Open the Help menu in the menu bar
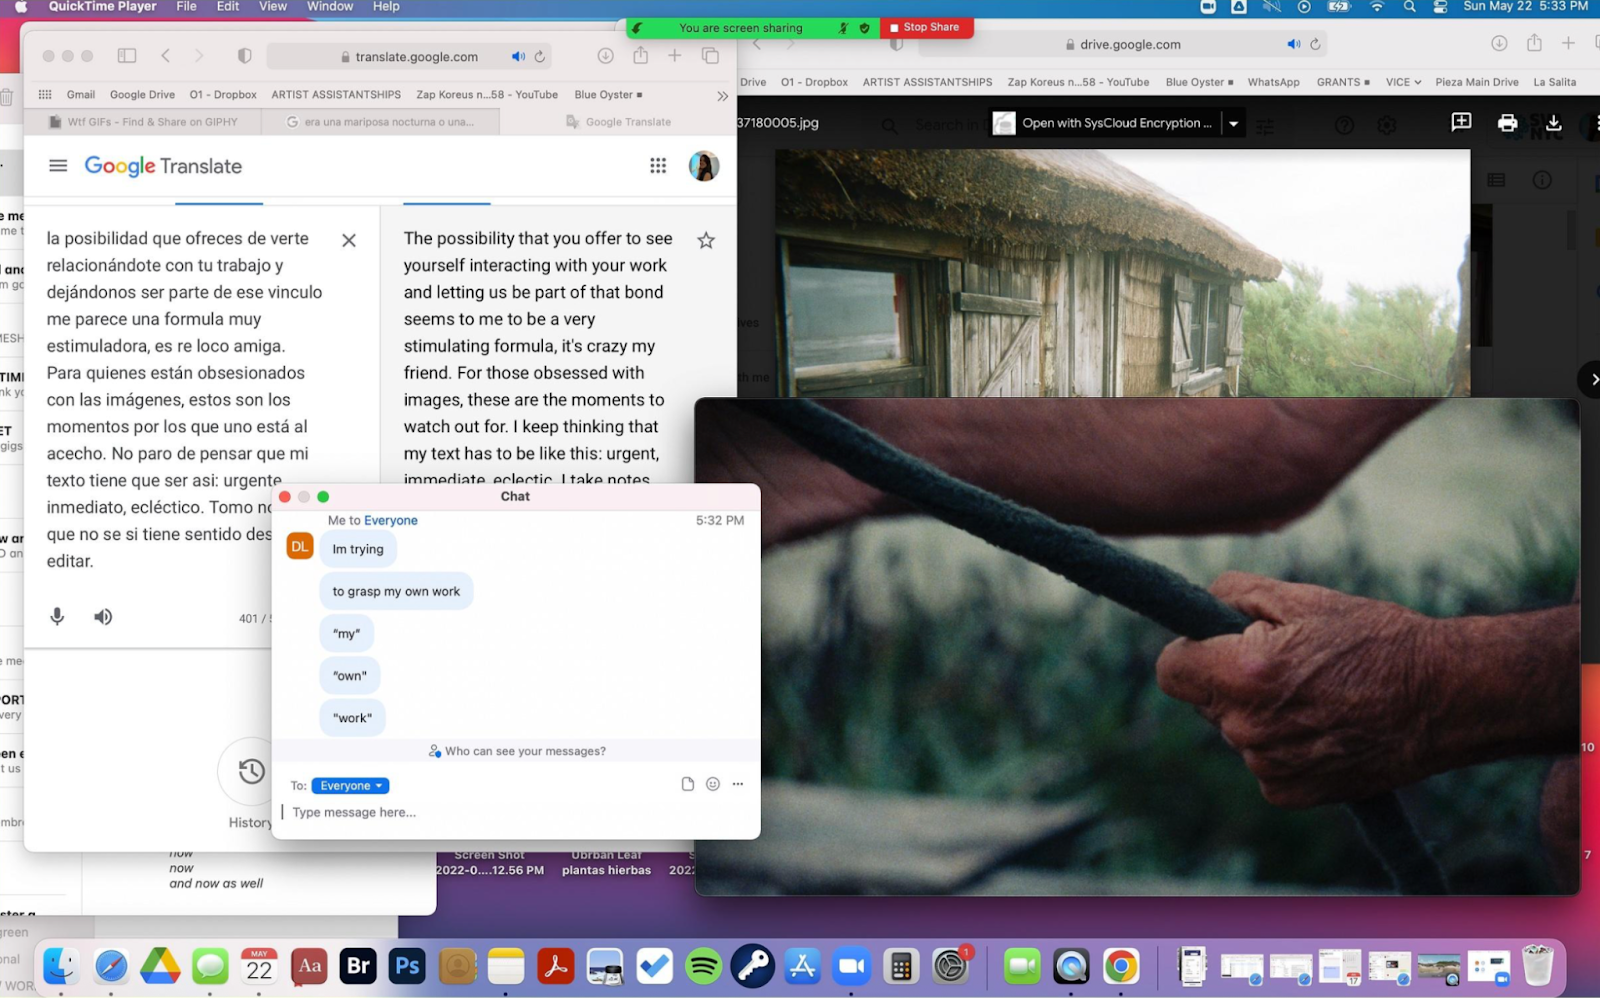Screen dimensions: 1600x998 click(386, 7)
